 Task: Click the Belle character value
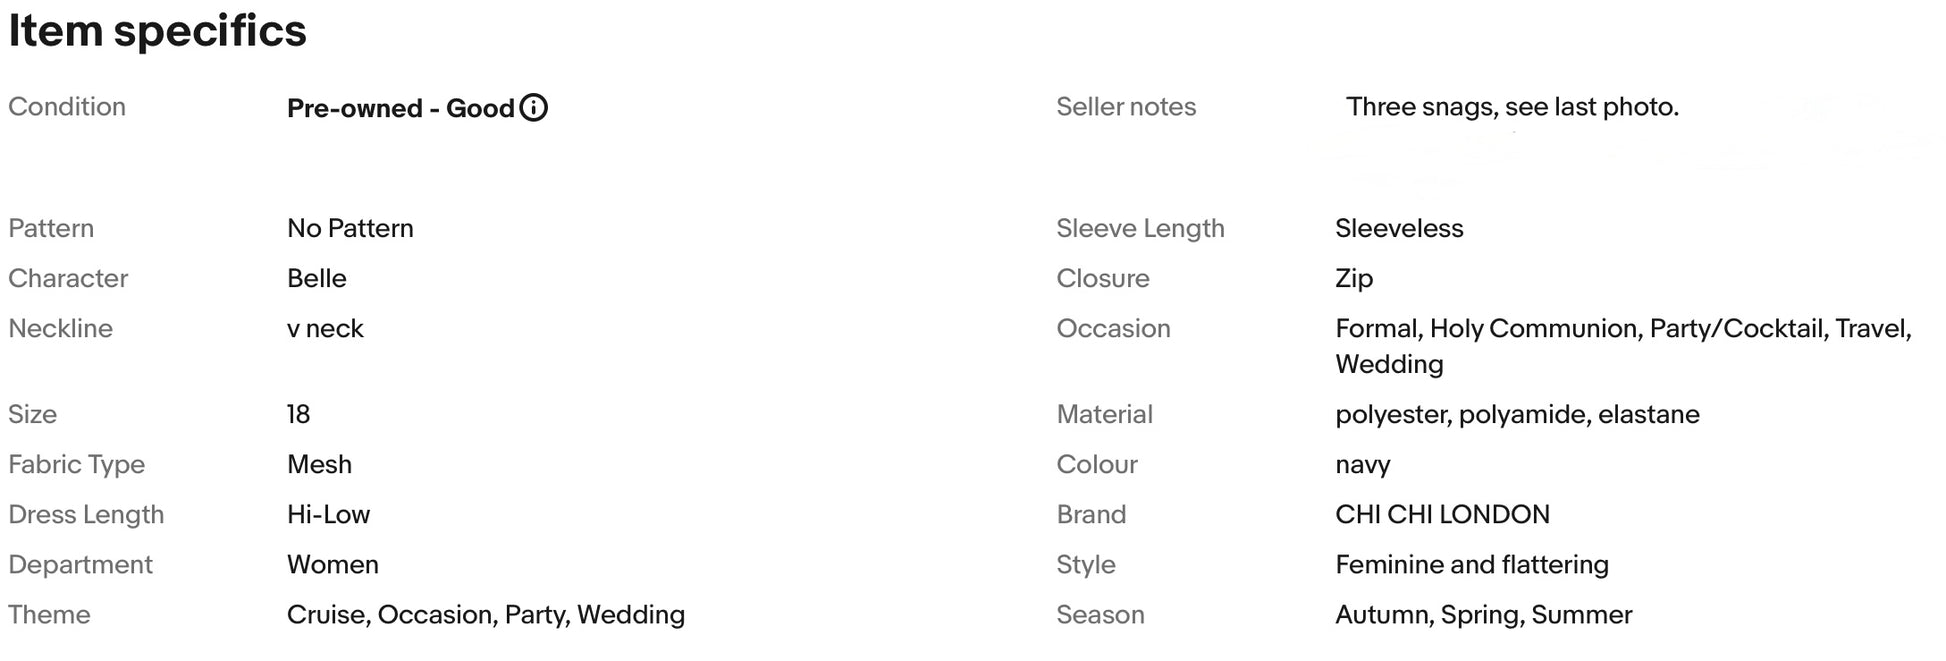tap(317, 278)
